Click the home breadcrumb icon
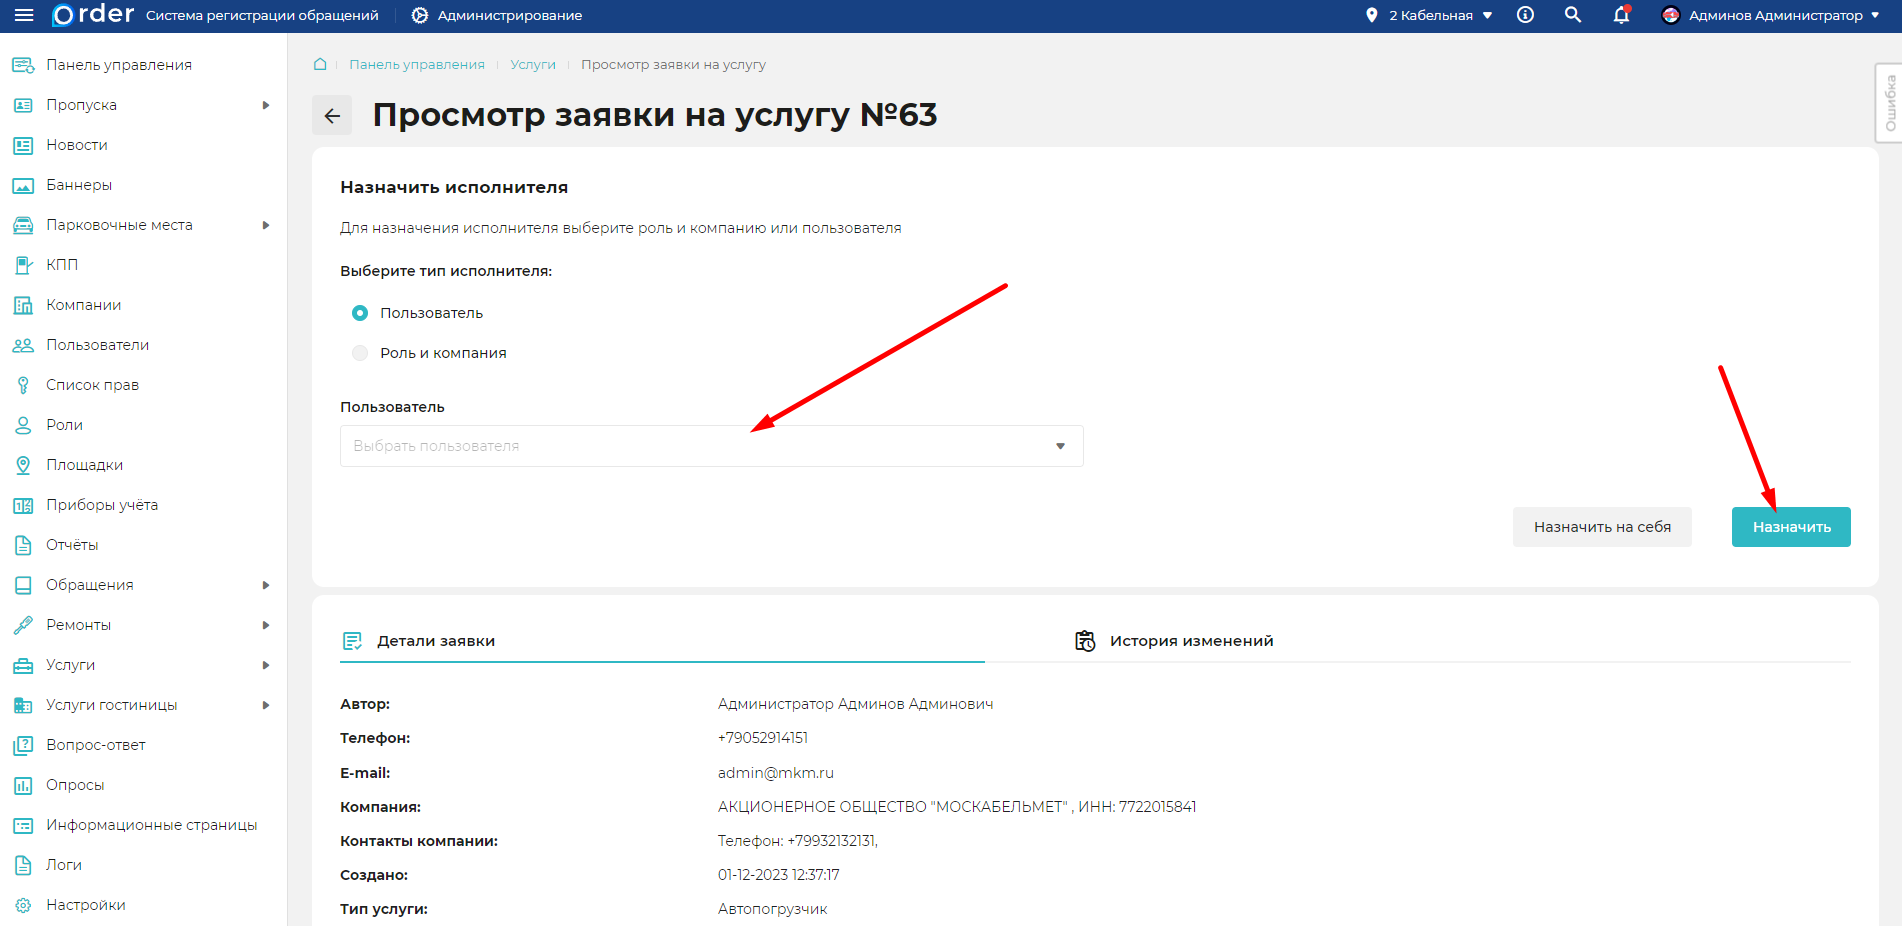This screenshot has width=1902, height=926. pos(320,64)
